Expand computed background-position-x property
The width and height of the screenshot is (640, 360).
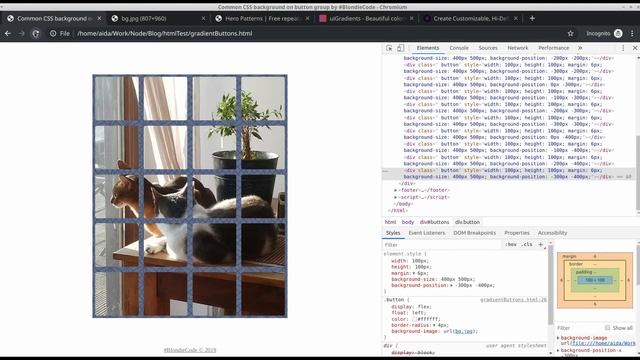(558, 351)
